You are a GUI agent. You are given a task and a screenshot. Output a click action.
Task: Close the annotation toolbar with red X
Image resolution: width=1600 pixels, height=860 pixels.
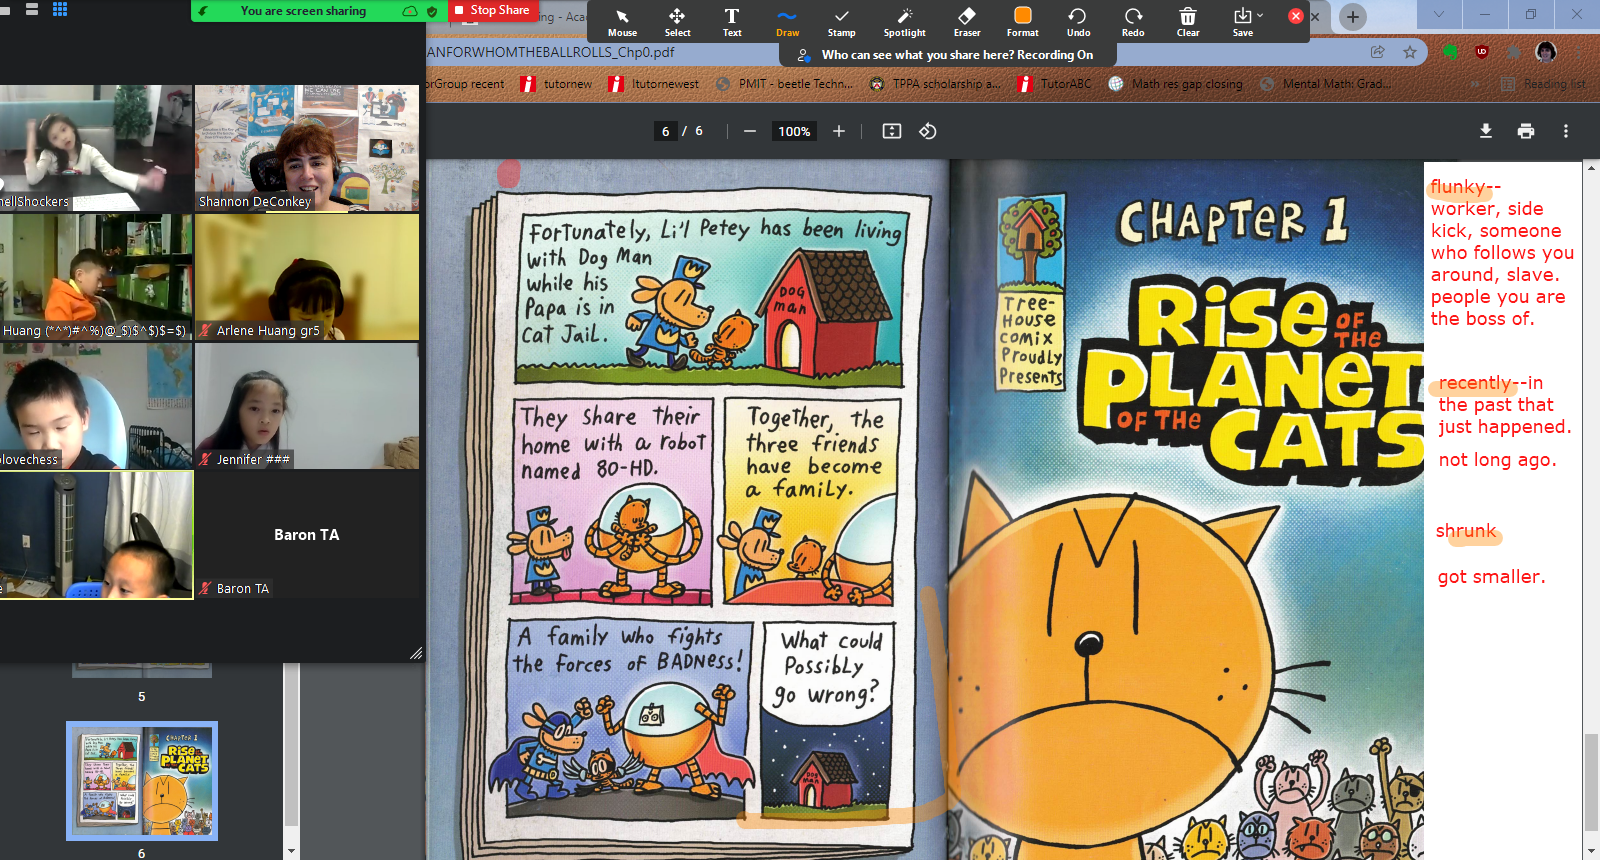click(1296, 16)
